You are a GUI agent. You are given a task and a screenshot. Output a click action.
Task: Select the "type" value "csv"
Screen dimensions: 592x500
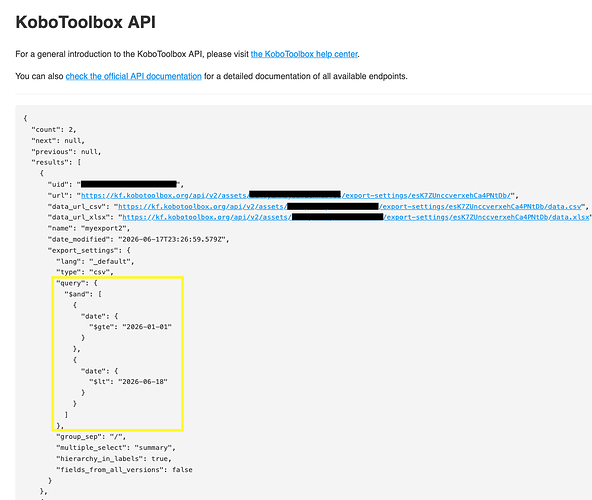[100, 272]
